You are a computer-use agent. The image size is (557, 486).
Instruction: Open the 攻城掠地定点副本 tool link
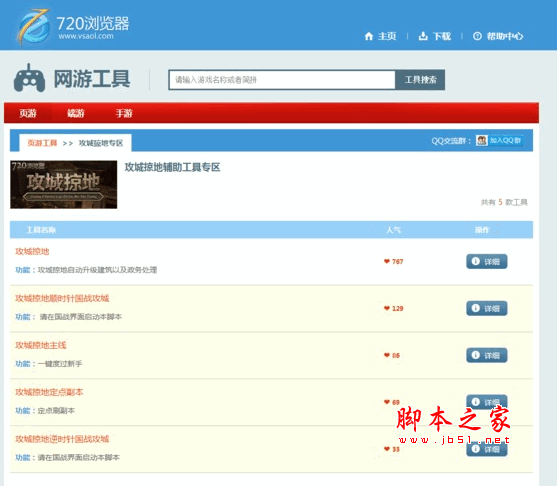49,392
